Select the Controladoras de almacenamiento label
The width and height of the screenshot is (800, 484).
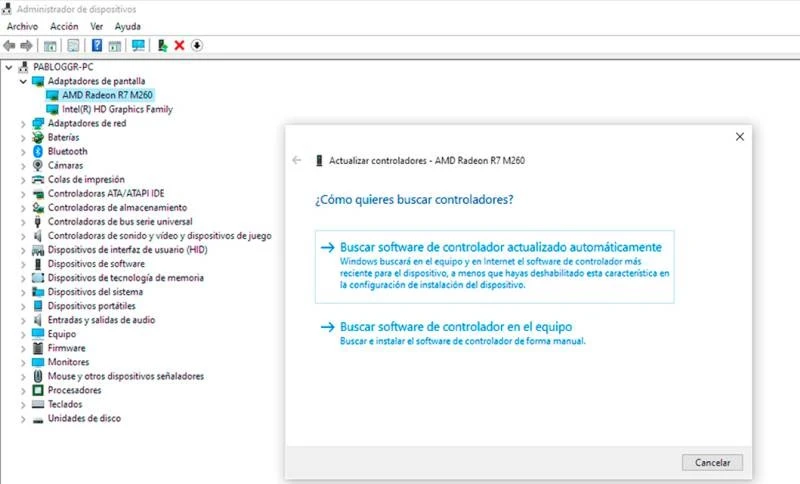pyautogui.click(x=117, y=208)
